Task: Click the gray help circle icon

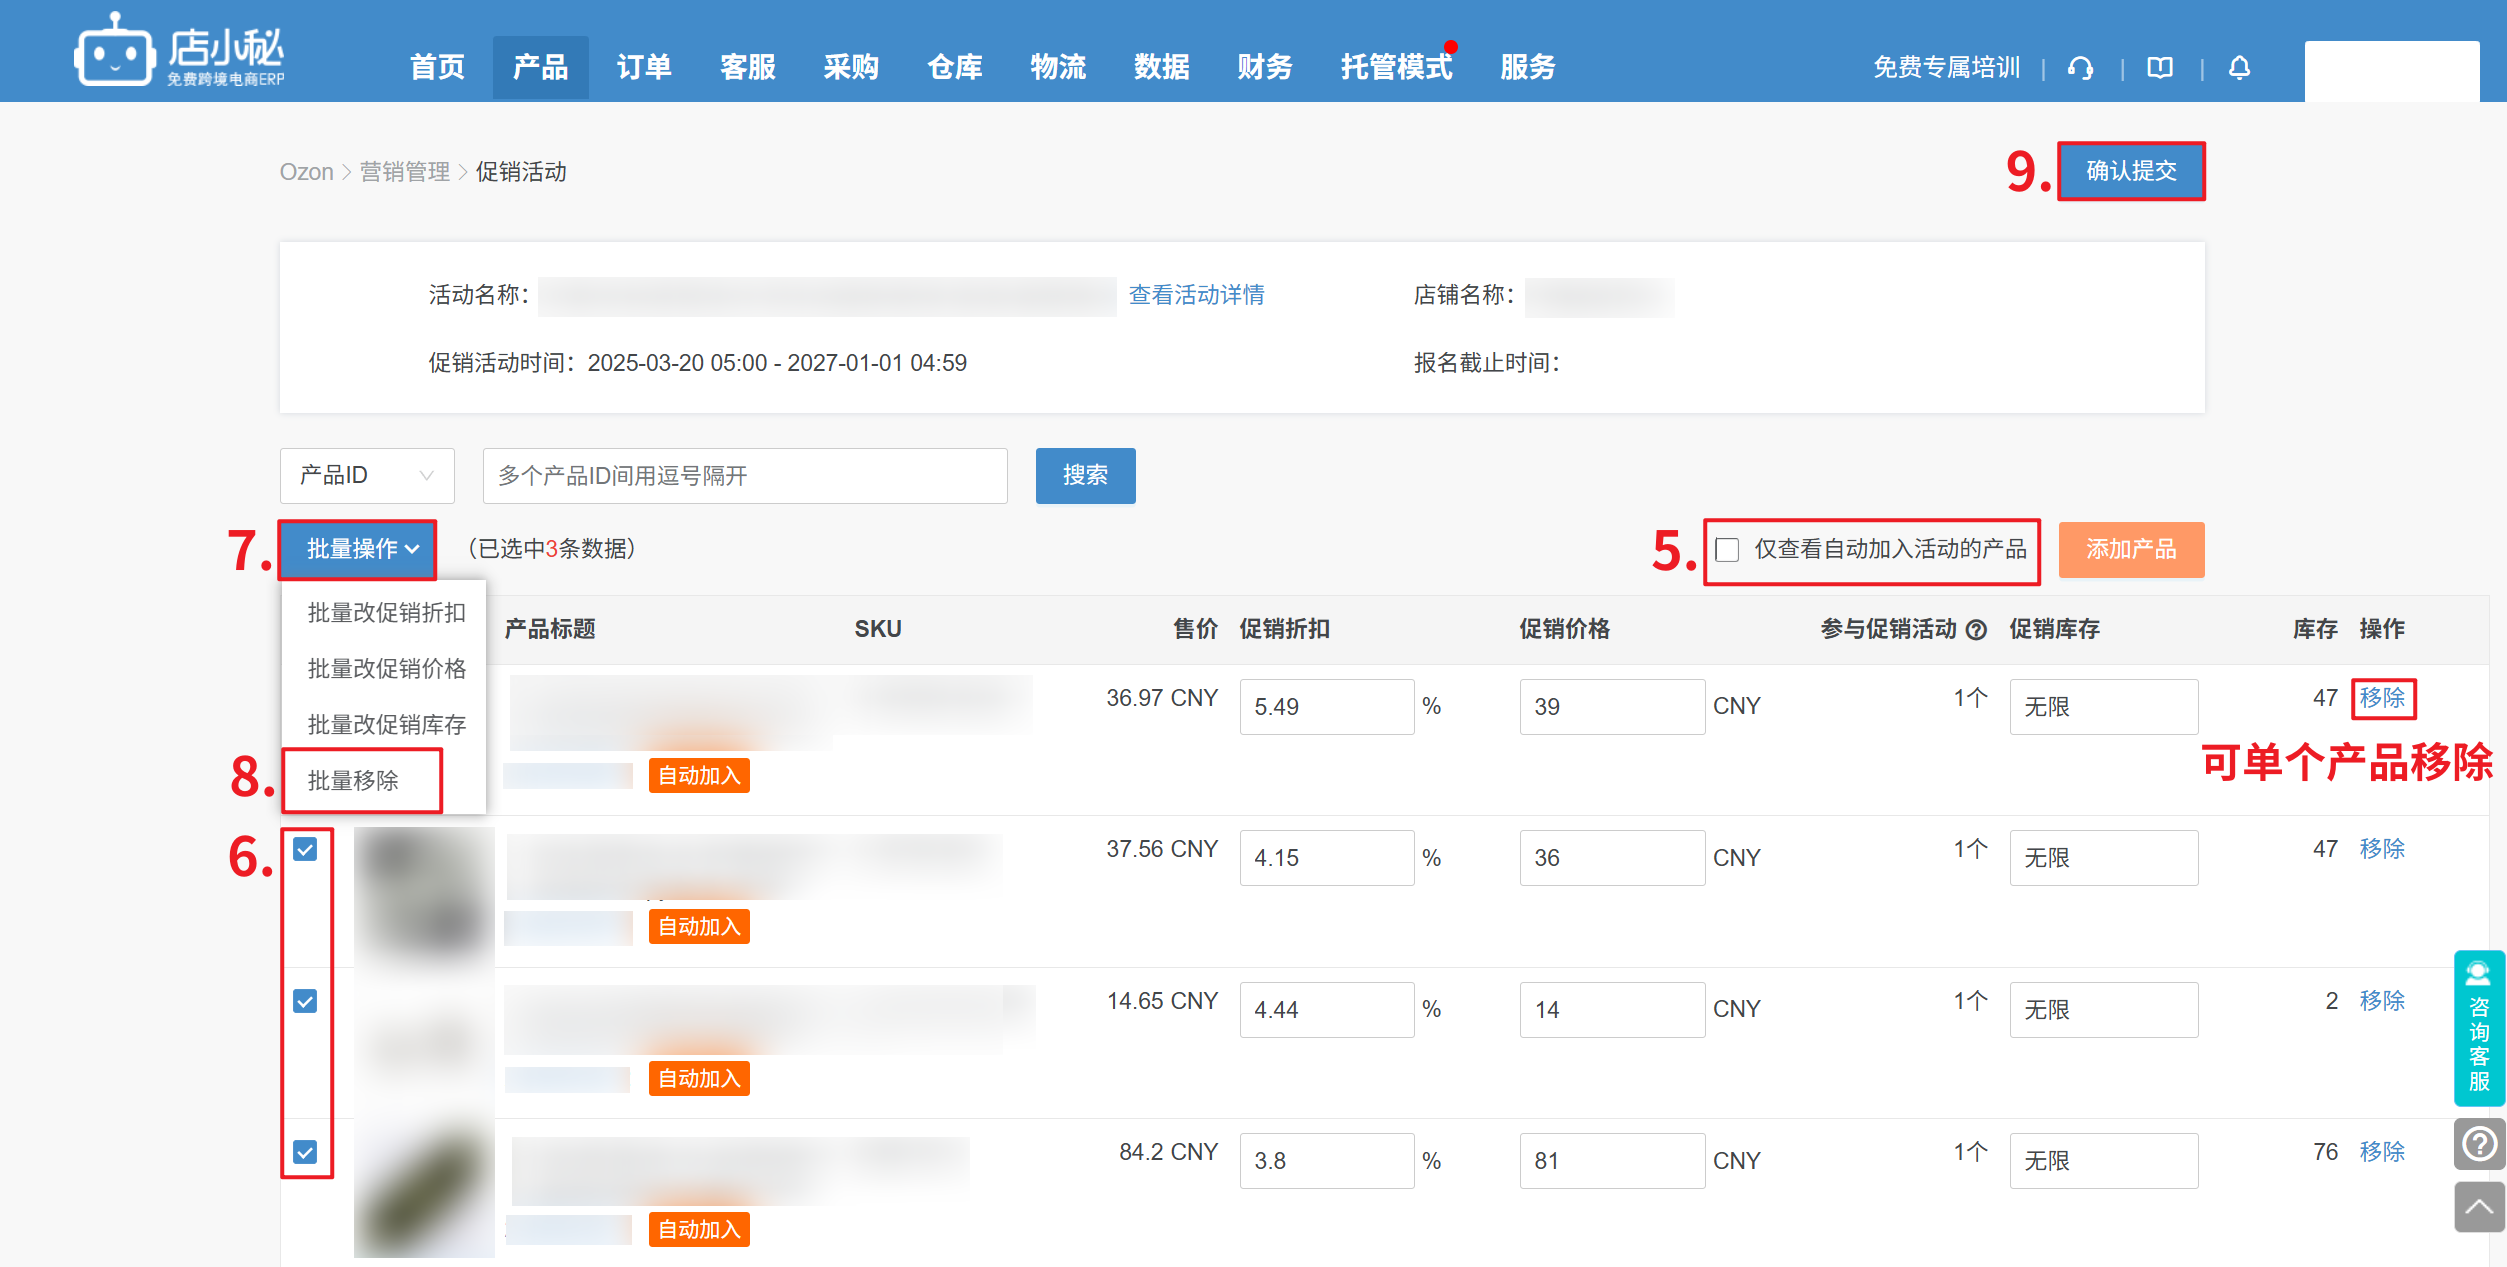Action: click(2479, 1143)
